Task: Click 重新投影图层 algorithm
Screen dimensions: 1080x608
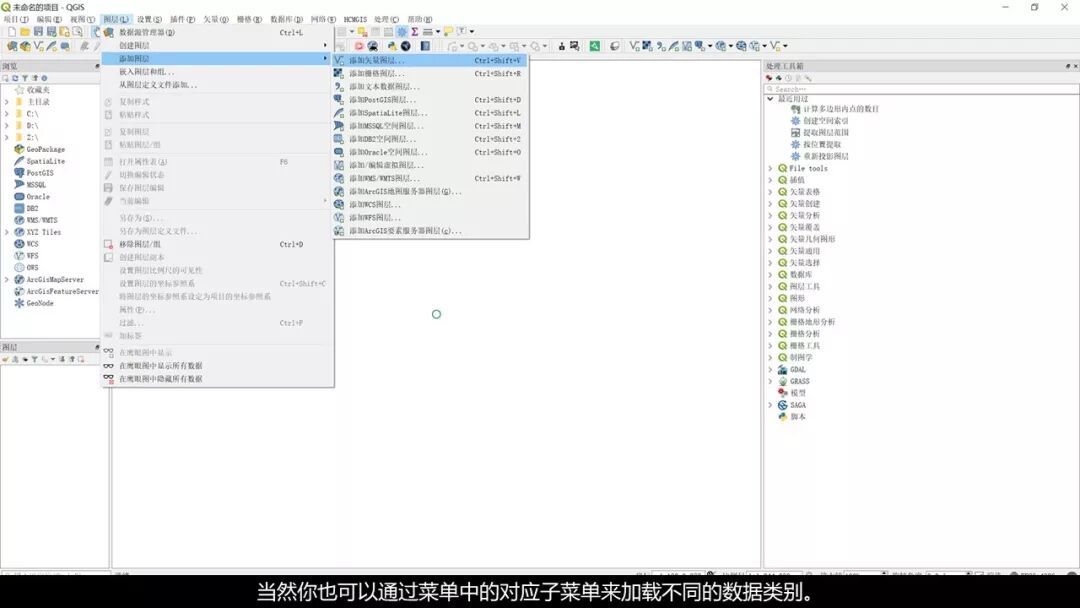Action: point(825,156)
